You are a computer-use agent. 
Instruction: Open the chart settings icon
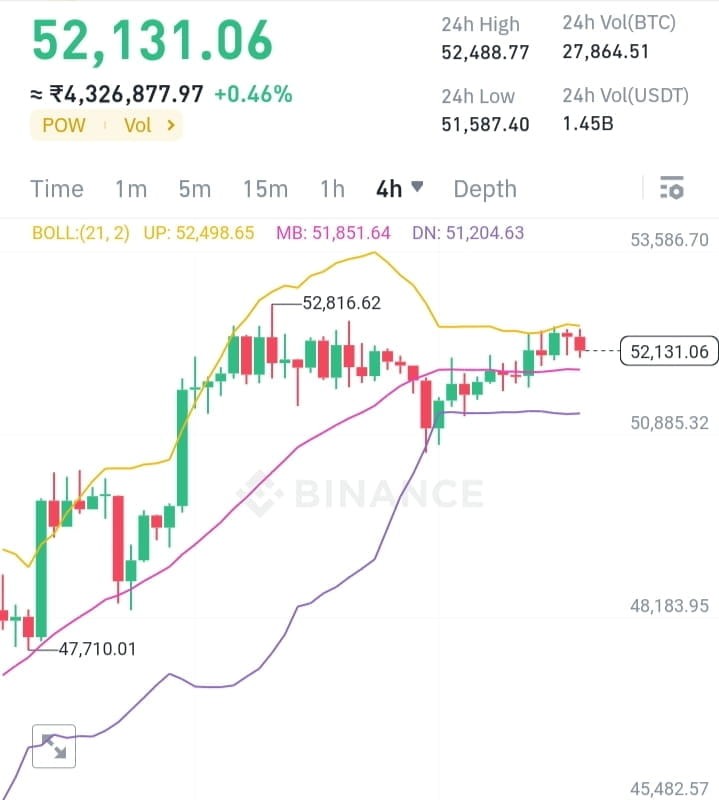pos(672,188)
